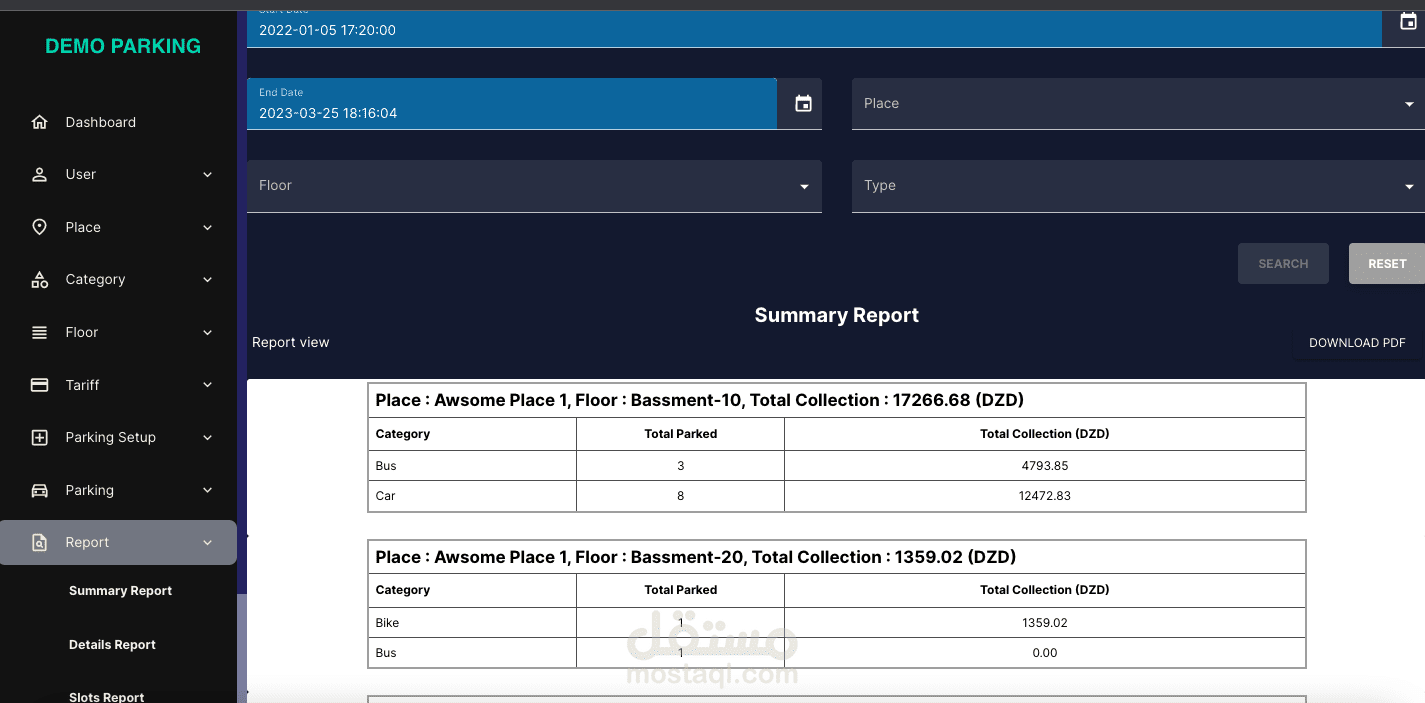Click the Car category cell
Screen dimensions: 1425x703
click(472, 496)
